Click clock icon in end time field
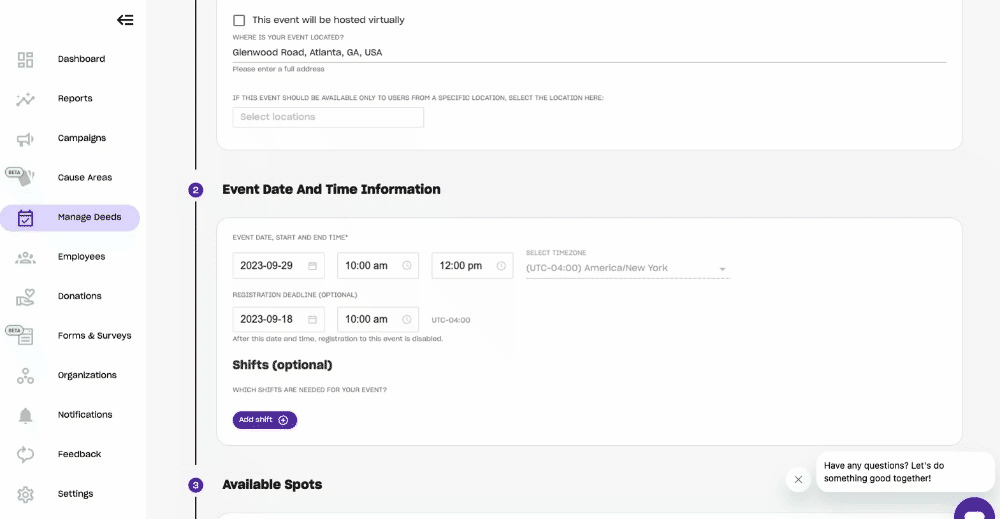 click(501, 266)
